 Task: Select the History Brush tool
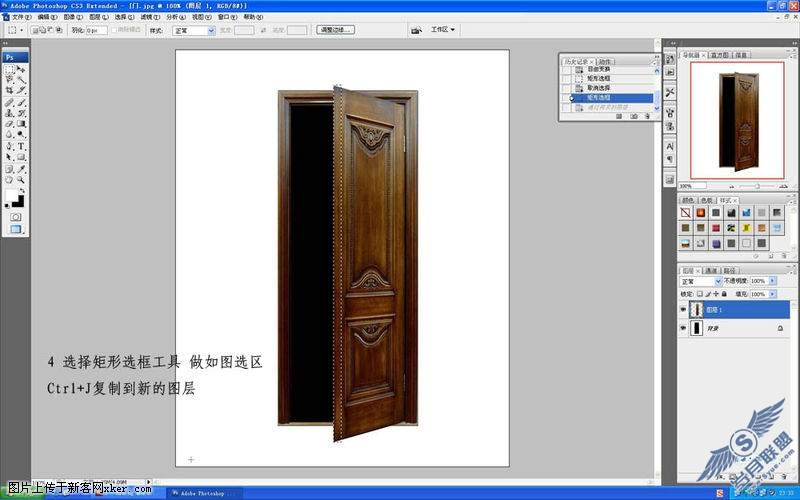[x=21, y=113]
